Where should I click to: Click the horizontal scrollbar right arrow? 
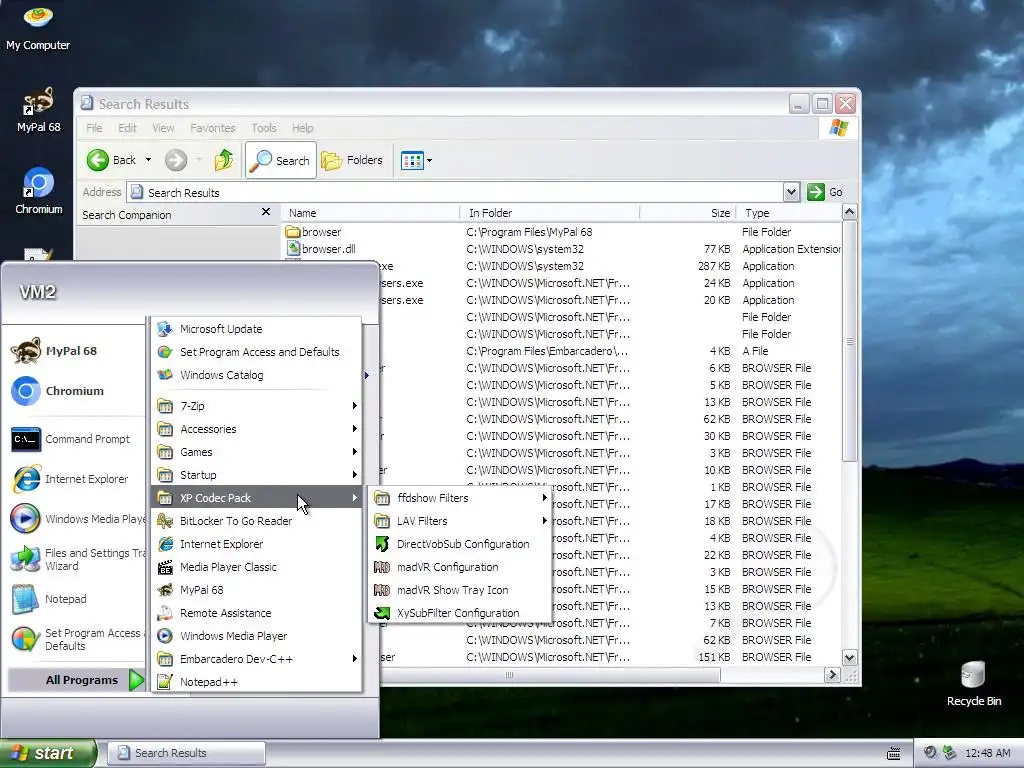tap(832, 675)
